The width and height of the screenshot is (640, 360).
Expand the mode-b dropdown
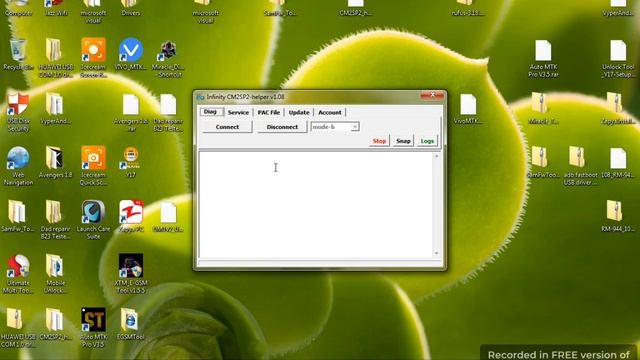click(x=355, y=127)
